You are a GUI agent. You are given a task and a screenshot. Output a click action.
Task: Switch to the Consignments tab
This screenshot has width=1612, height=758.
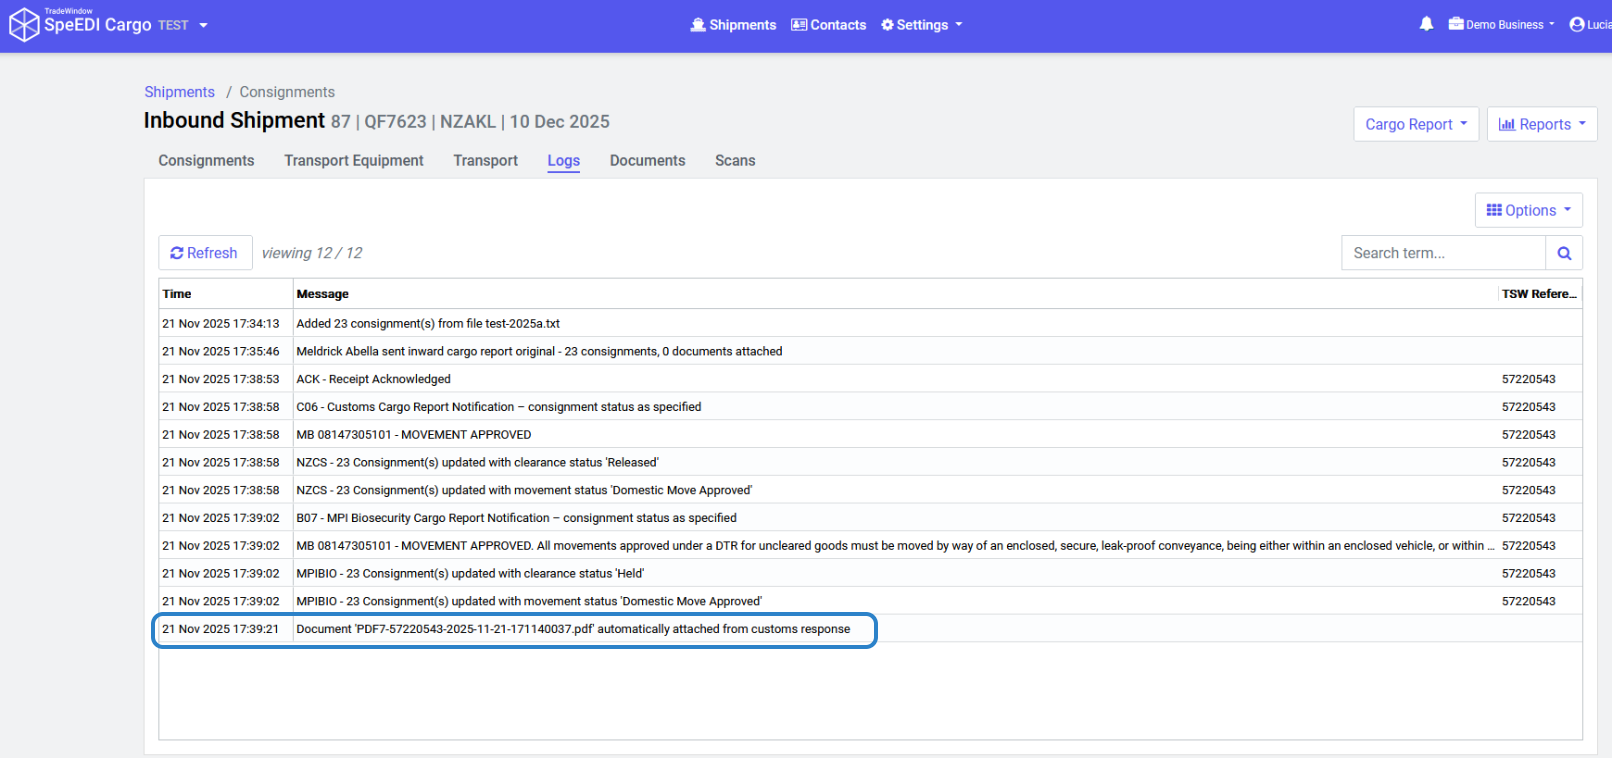206,160
